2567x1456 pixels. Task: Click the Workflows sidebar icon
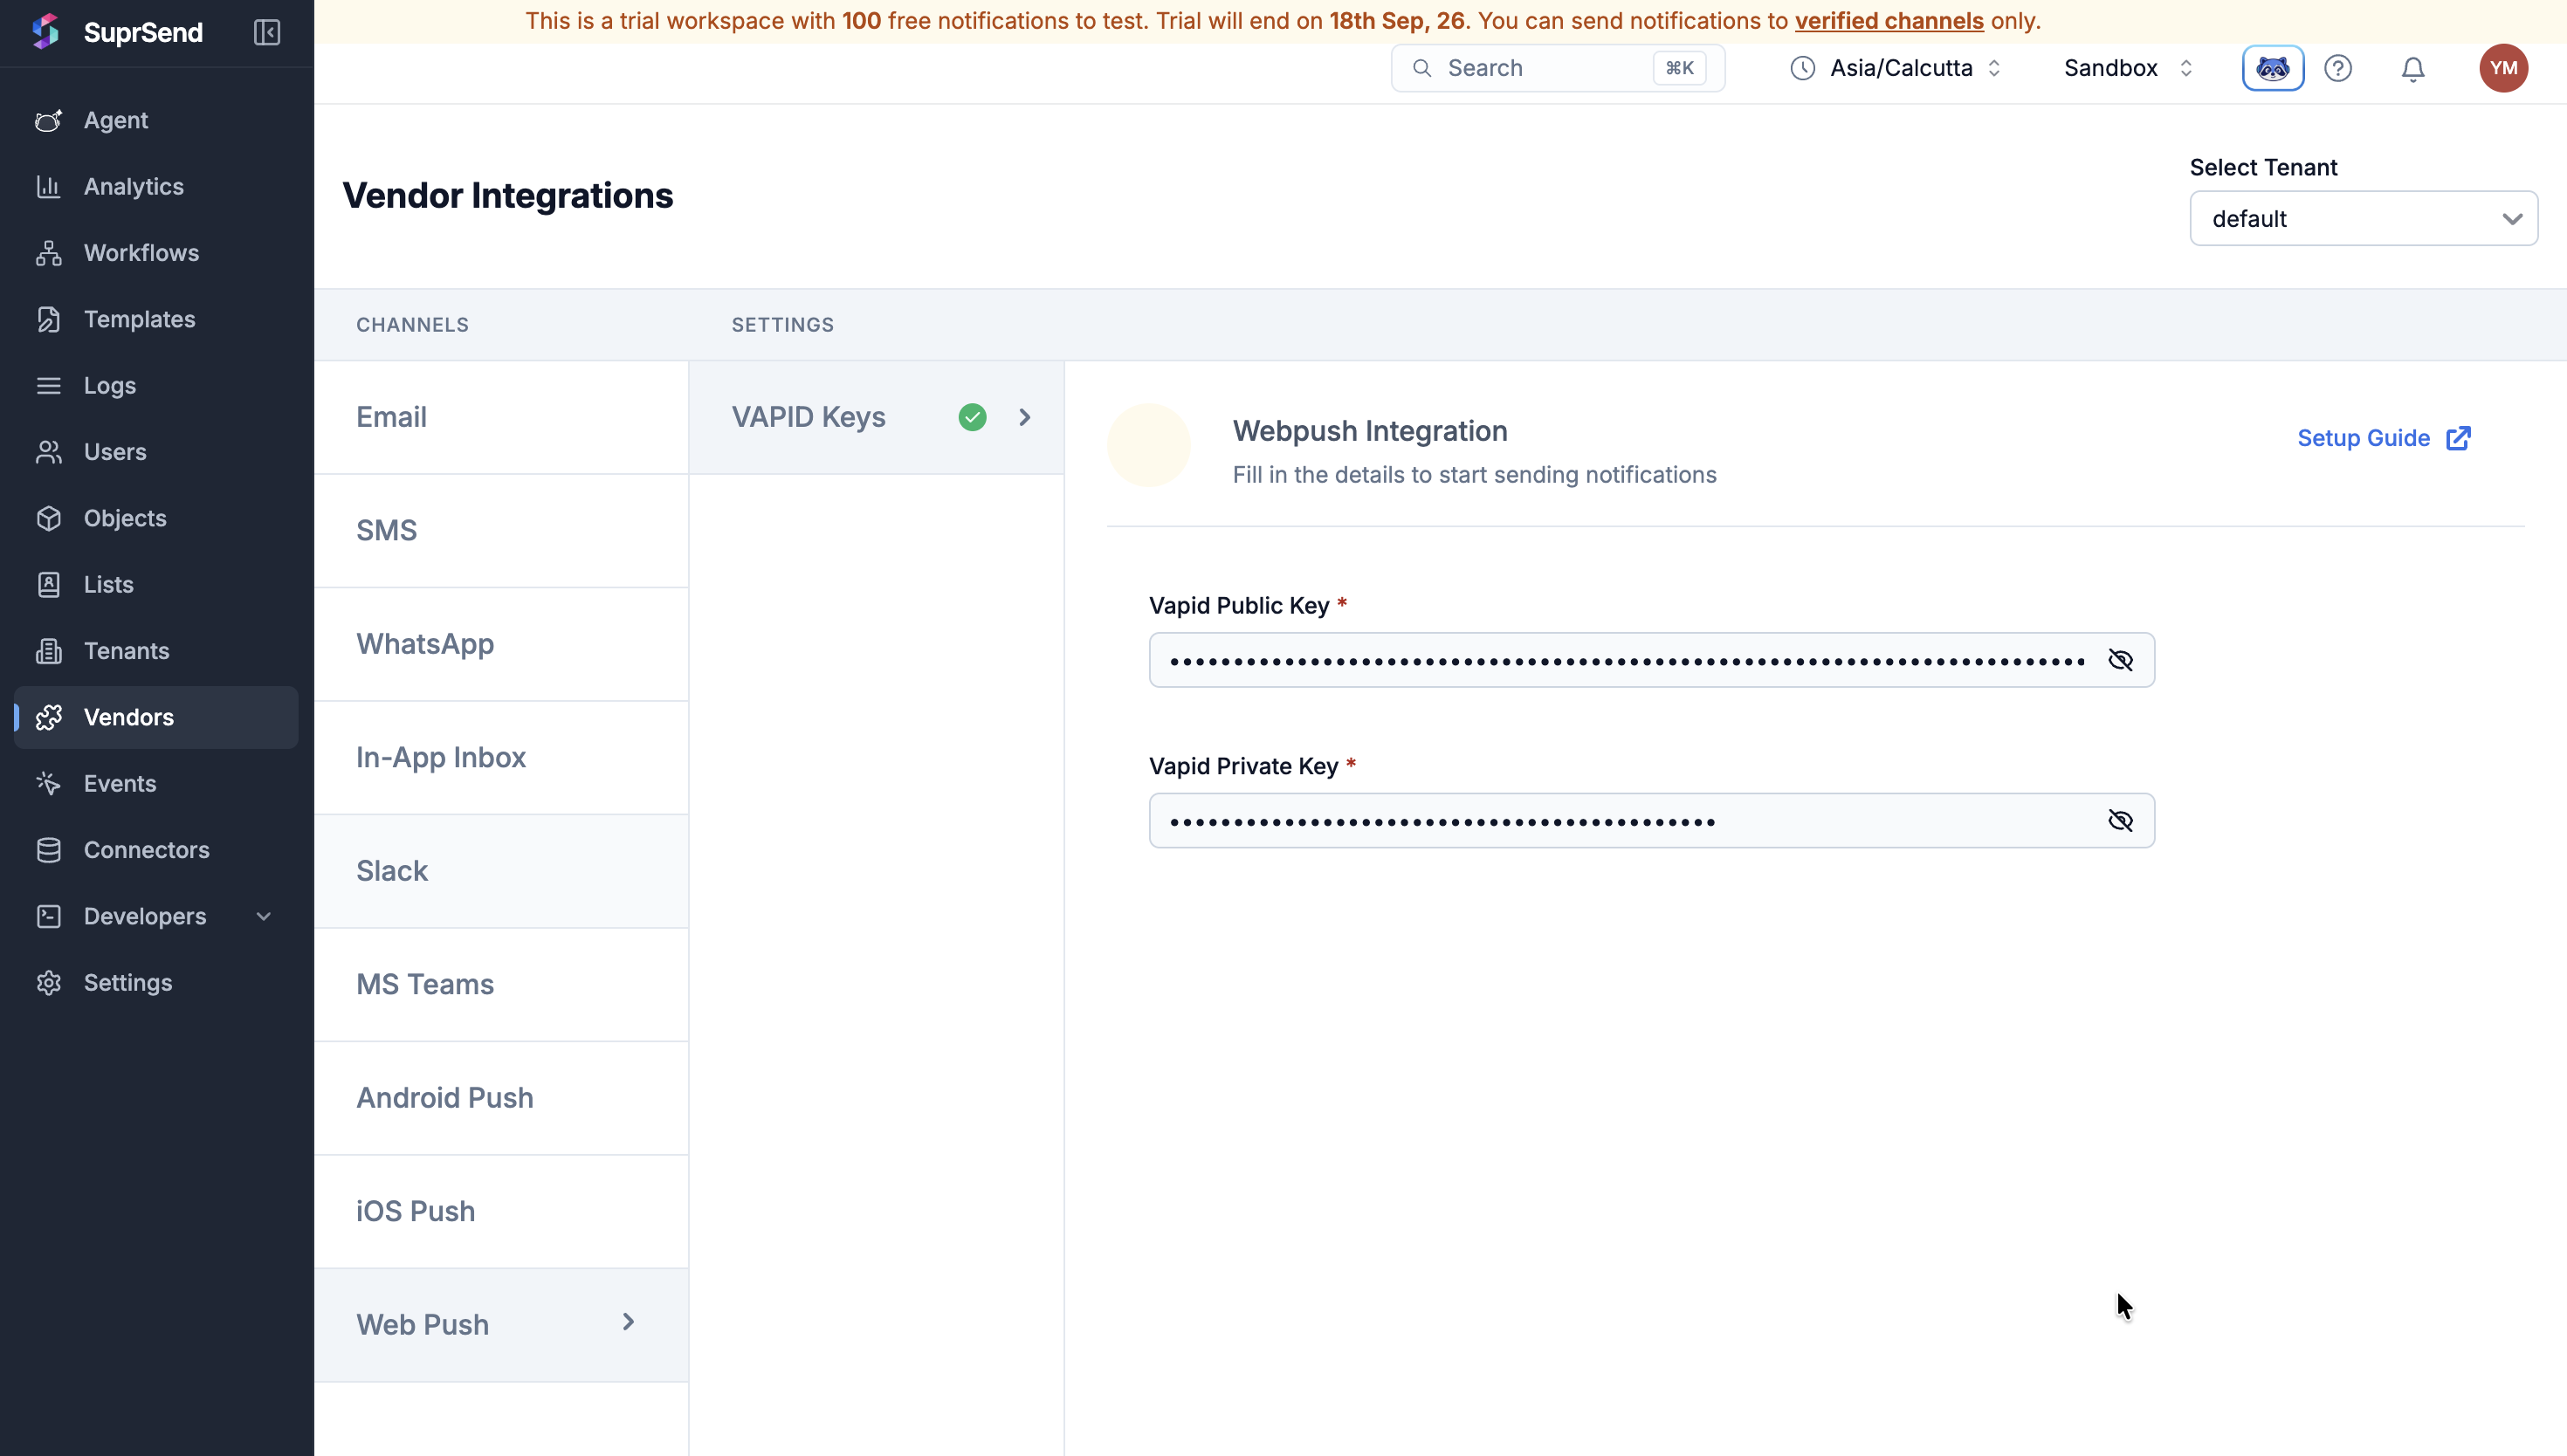point(48,253)
